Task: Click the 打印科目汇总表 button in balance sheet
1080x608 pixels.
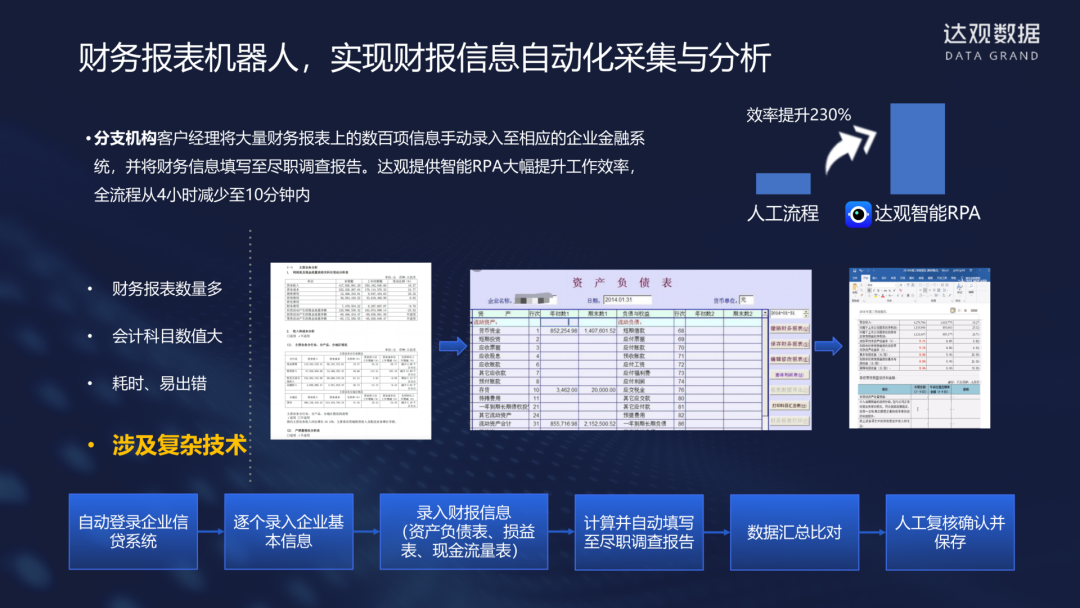Action: [789, 406]
